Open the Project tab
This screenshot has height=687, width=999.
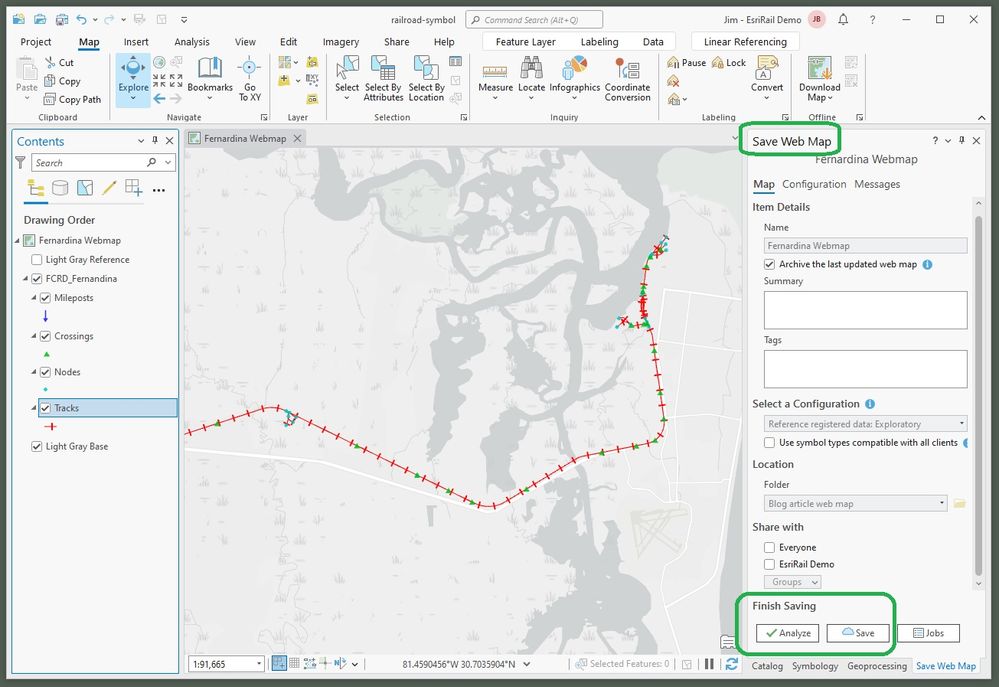click(x=36, y=42)
